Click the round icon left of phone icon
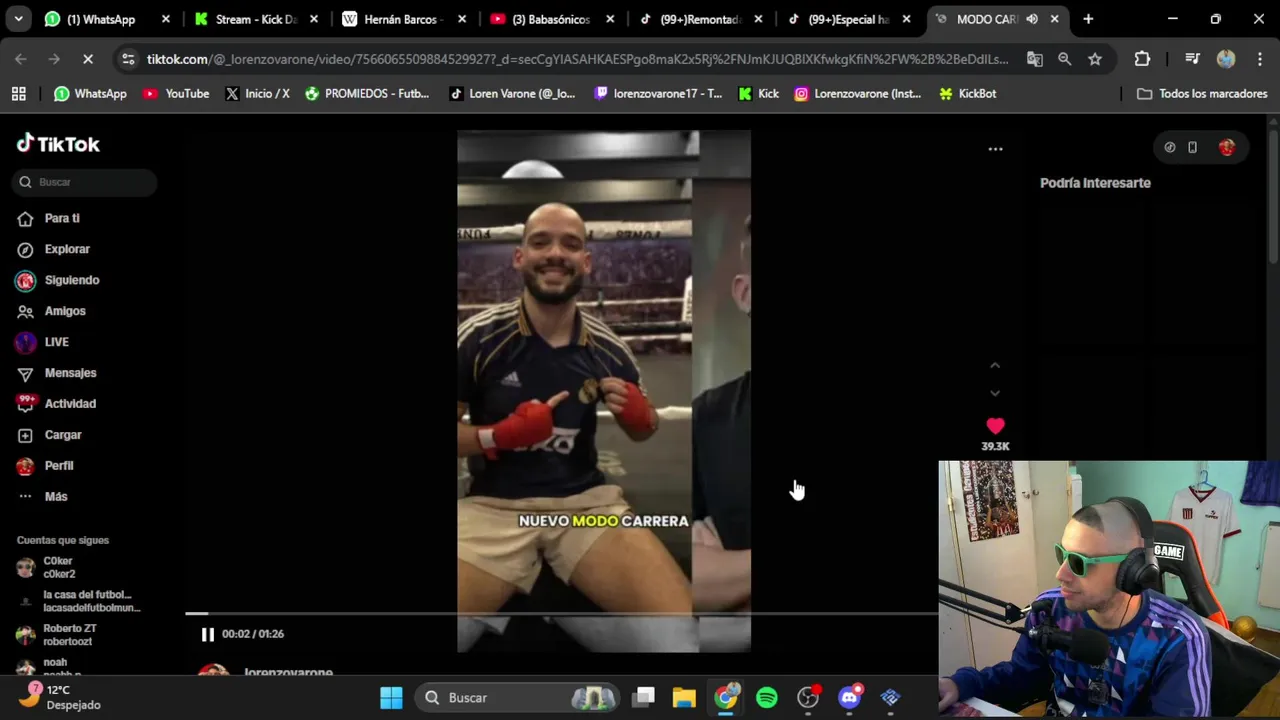 click(x=1170, y=148)
